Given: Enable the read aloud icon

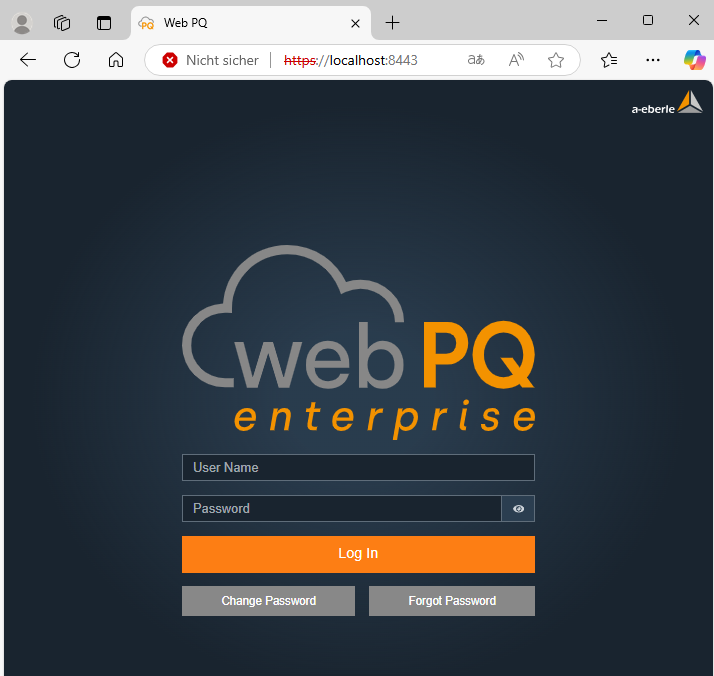Looking at the screenshot, I should pyautogui.click(x=516, y=60).
